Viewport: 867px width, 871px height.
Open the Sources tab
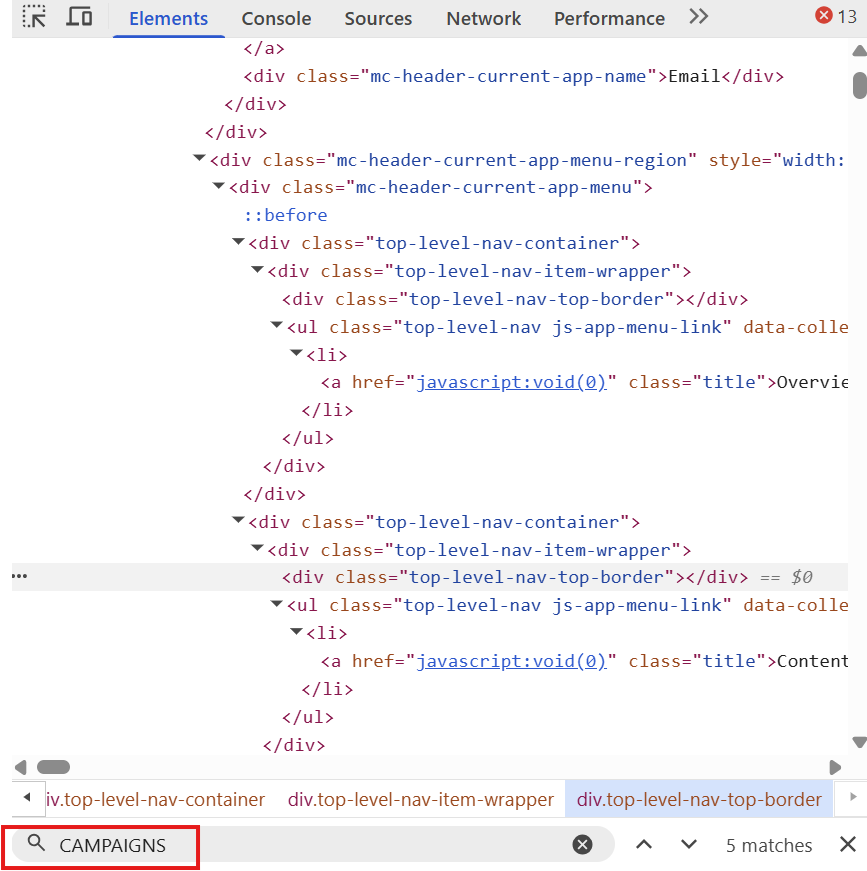tap(378, 18)
